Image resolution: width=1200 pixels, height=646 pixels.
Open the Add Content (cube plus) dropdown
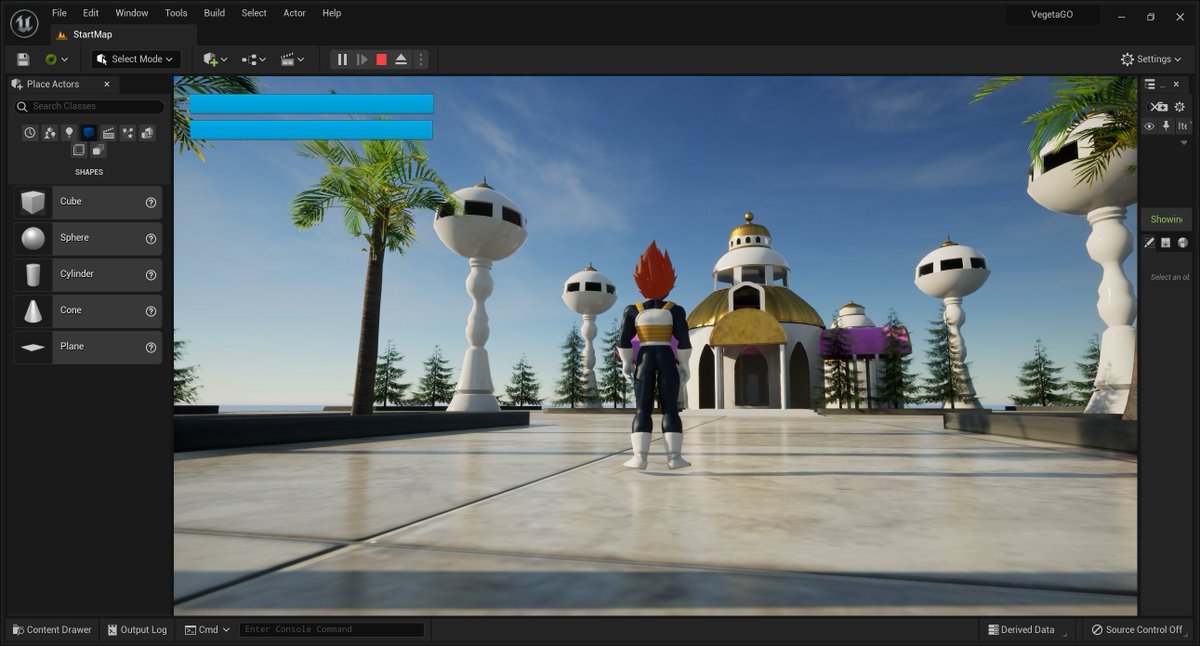point(215,59)
